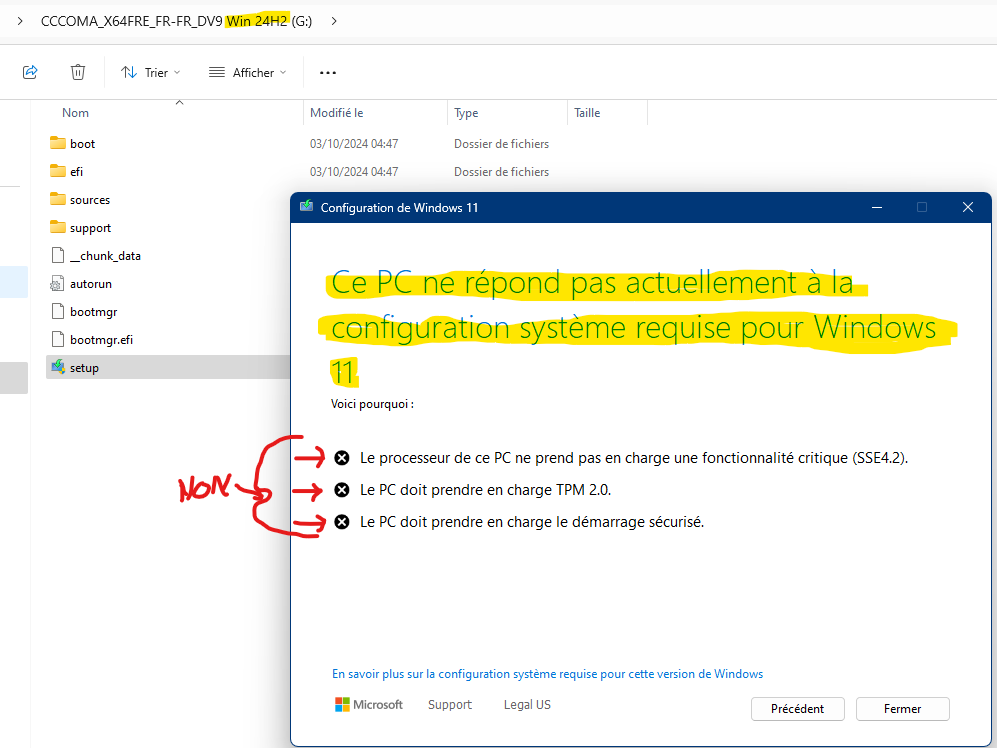Viewport: 997px width, 748px height.
Task: Click error icon beside SSE4.2 processor message
Action: pyautogui.click(x=342, y=458)
